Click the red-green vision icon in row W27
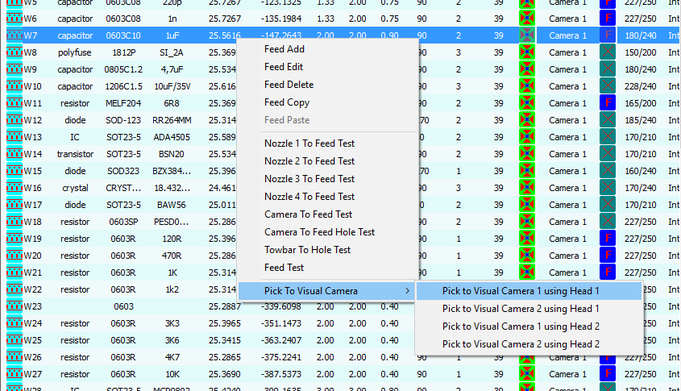The width and height of the screenshot is (681, 391). [x=527, y=374]
